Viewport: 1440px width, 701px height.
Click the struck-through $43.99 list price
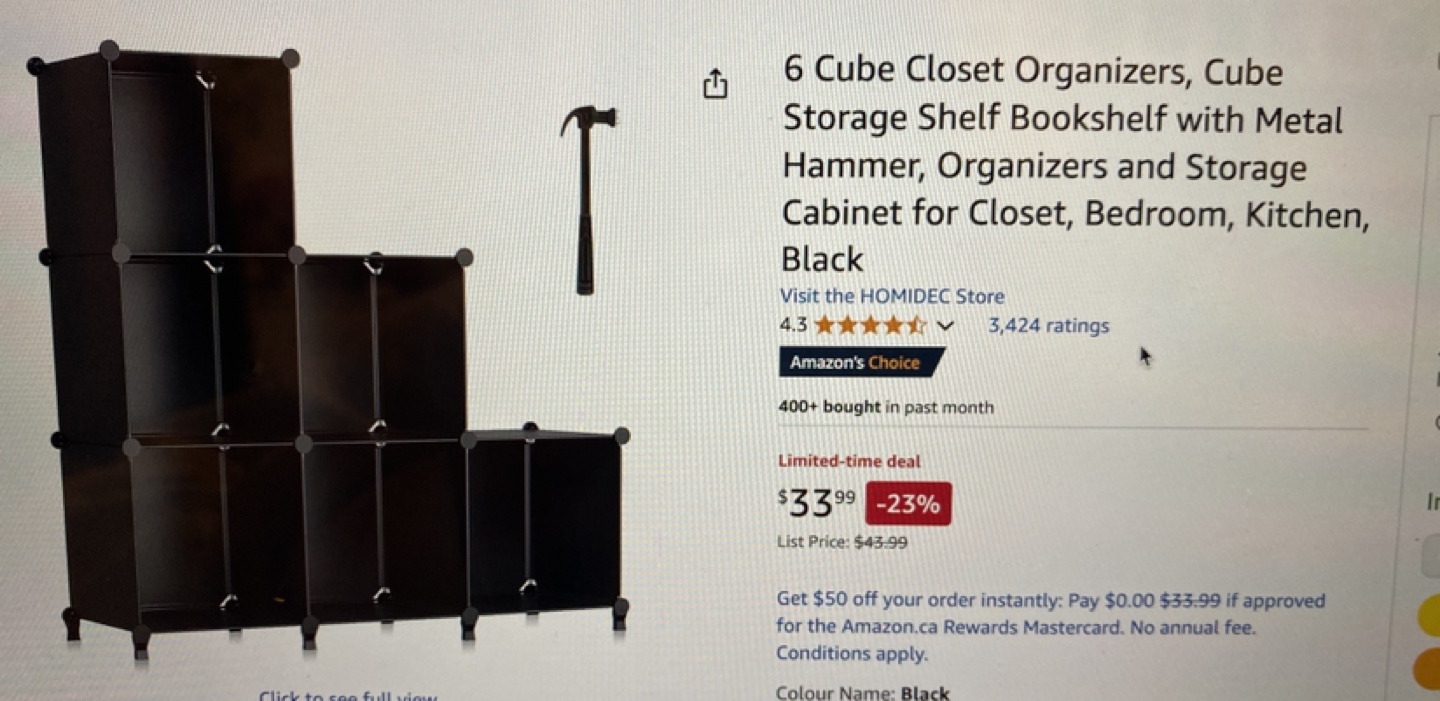881,542
